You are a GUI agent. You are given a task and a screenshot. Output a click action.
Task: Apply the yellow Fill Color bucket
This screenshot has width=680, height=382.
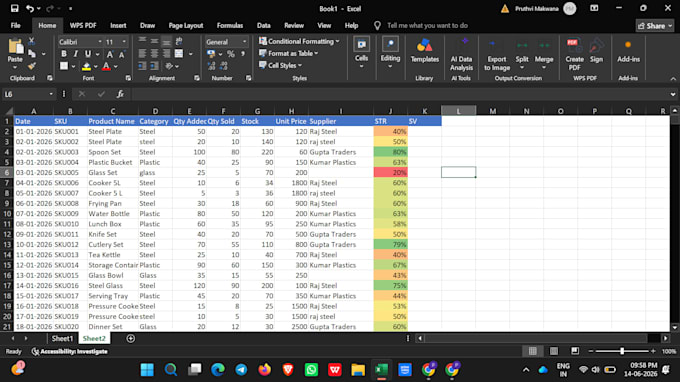pos(86,66)
